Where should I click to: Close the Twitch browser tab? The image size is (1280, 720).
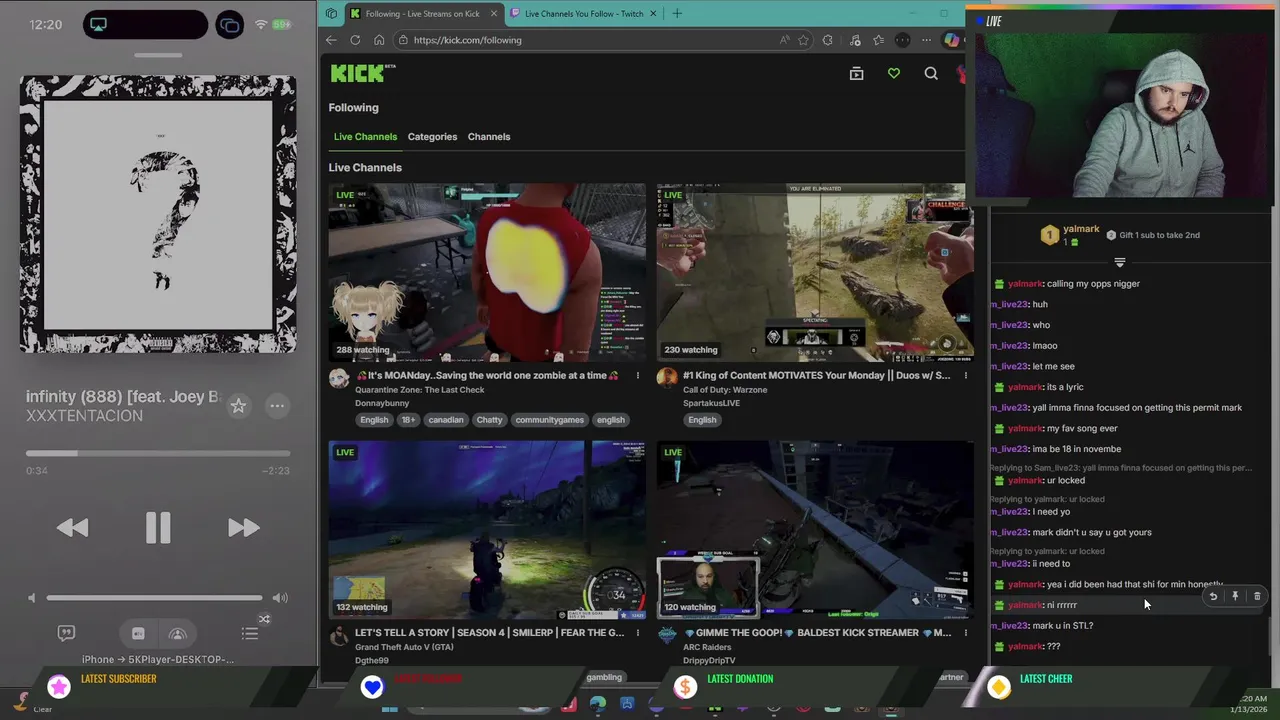pyautogui.click(x=653, y=13)
